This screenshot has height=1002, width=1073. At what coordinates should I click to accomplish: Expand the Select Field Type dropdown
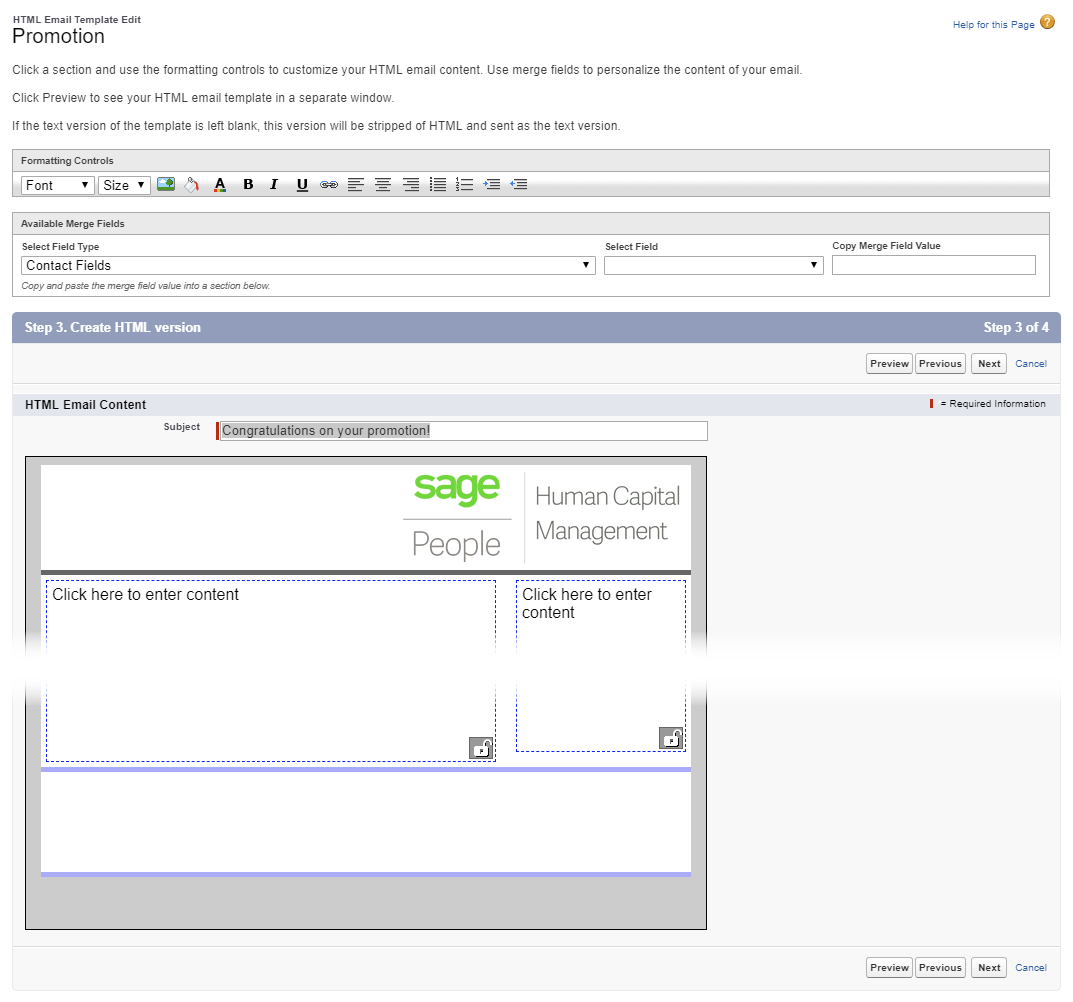click(x=308, y=265)
